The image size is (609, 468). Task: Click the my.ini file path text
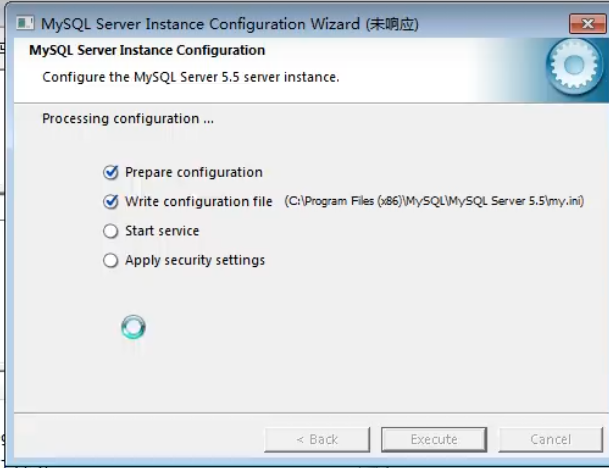[x=433, y=201]
